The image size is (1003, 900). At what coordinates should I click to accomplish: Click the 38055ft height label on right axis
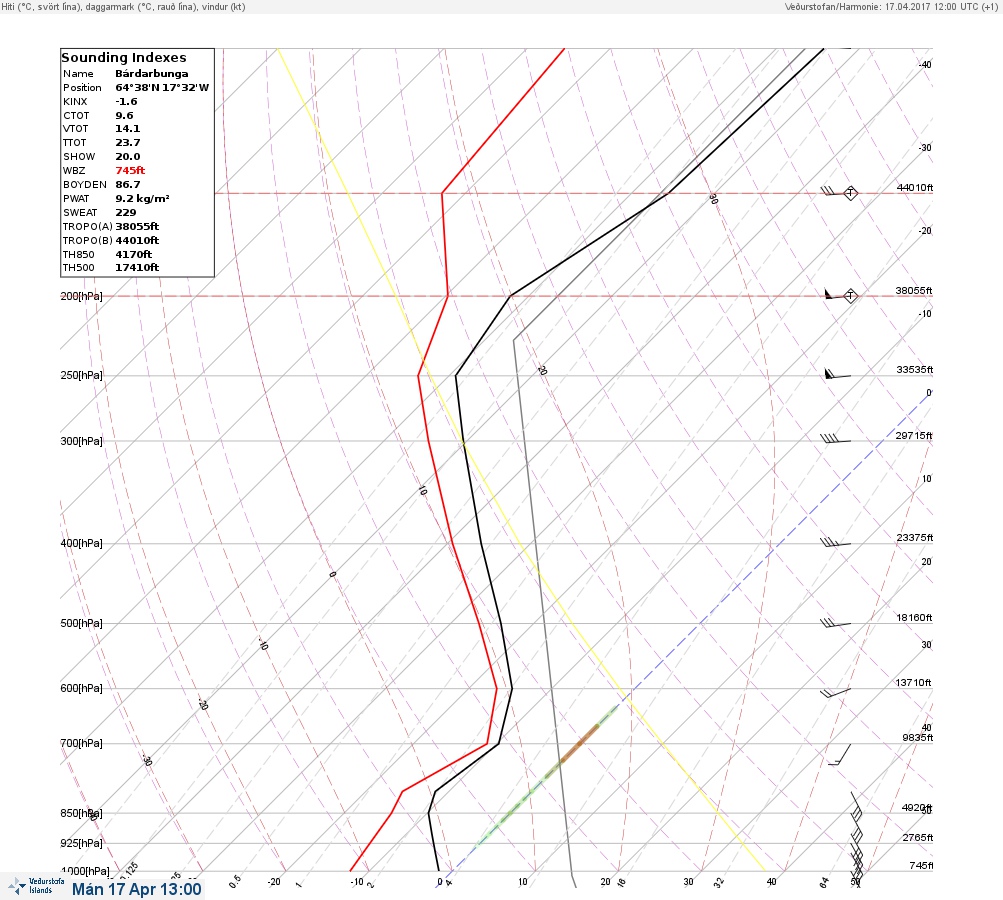tap(914, 290)
